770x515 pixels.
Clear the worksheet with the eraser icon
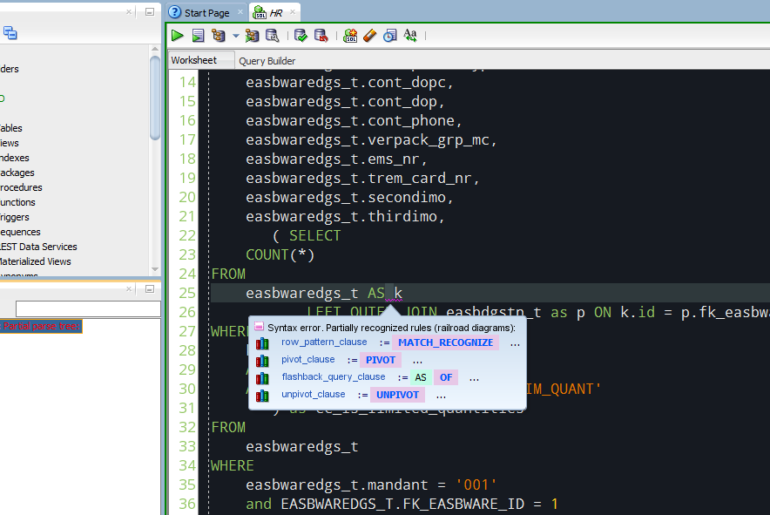(370, 36)
